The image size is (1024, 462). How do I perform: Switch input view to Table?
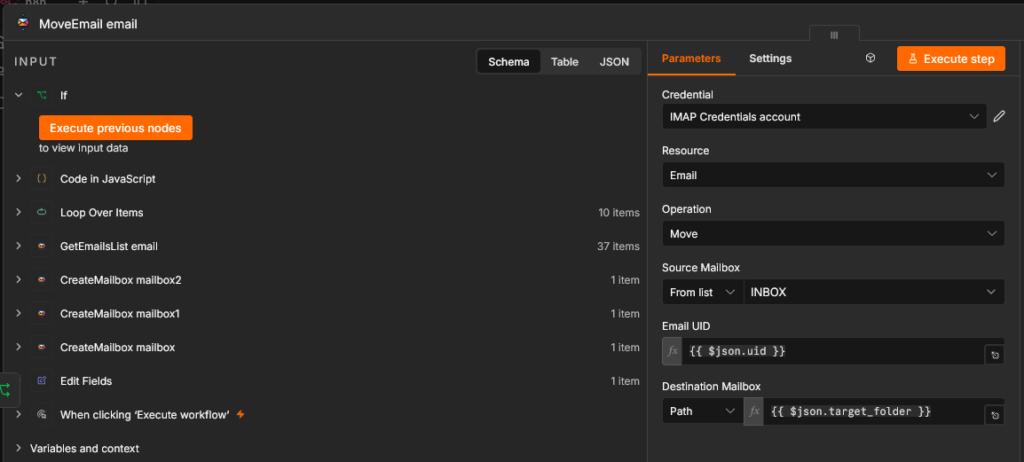click(x=565, y=61)
